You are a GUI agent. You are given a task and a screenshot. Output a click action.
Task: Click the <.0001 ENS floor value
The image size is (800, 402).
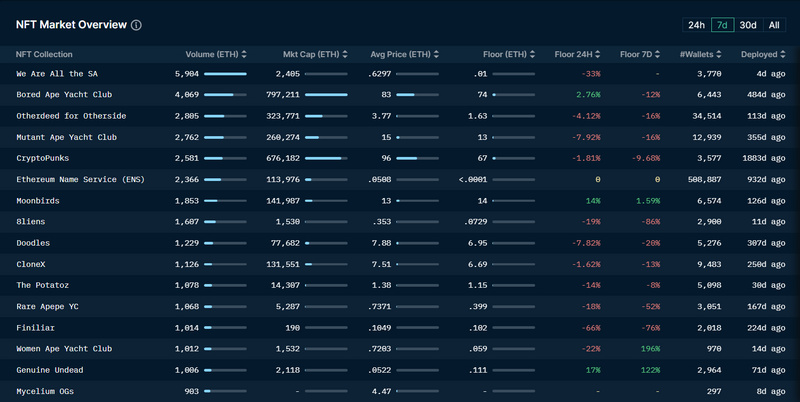473,180
